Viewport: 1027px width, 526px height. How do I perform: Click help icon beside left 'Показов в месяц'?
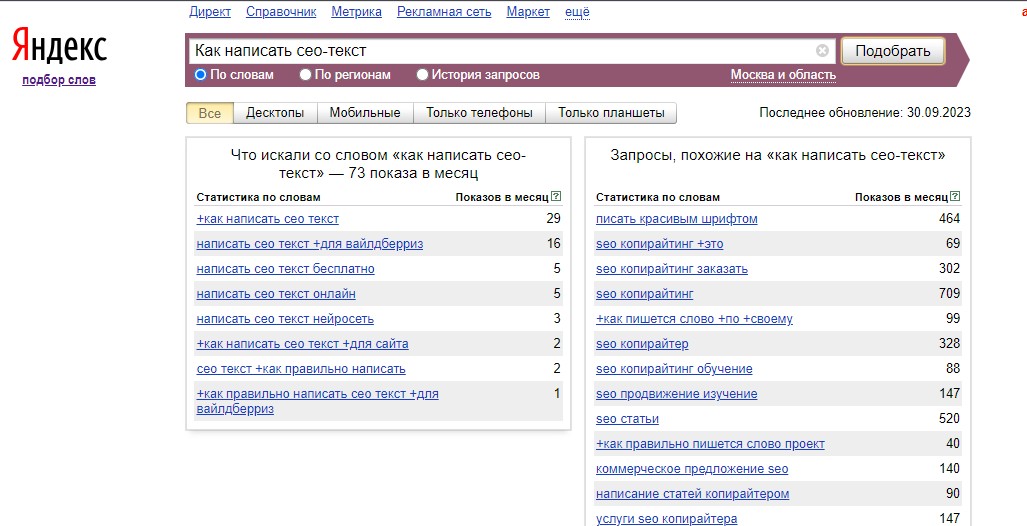[556, 197]
